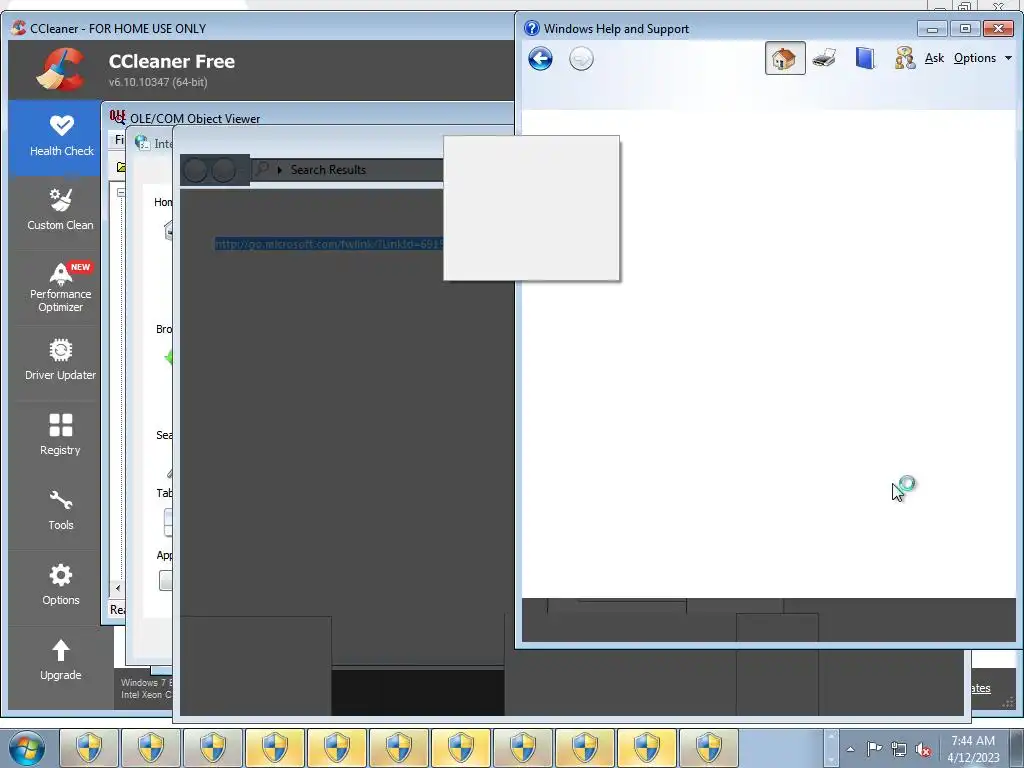Click the muted volume tray icon

pos(923,750)
